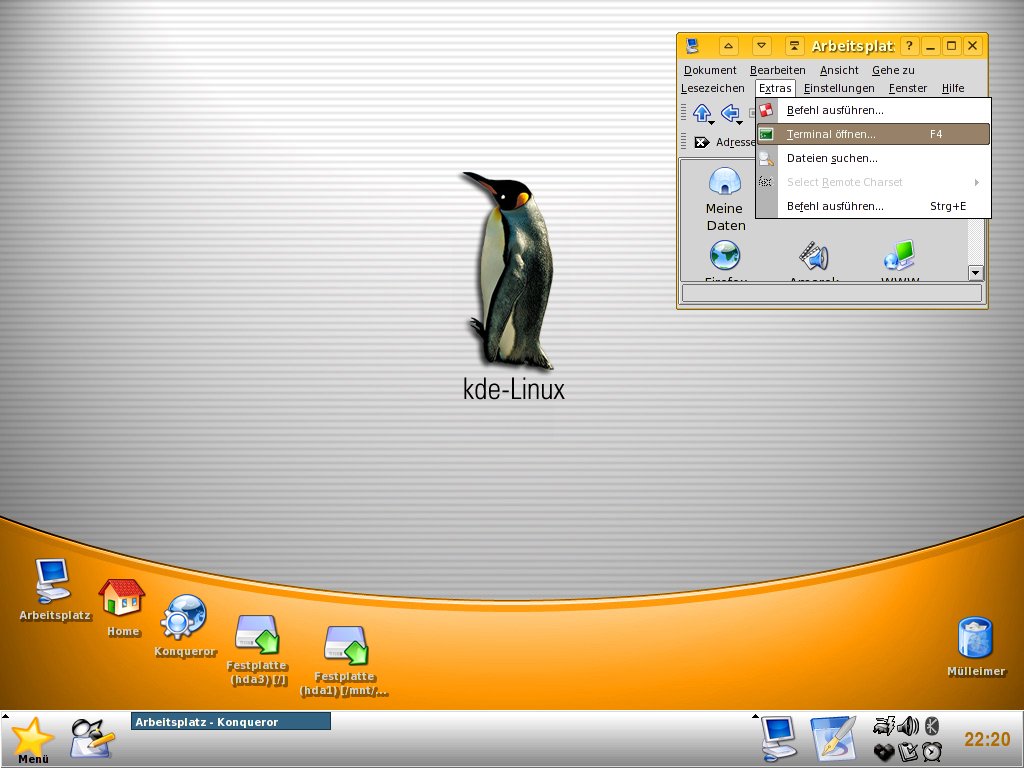This screenshot has width=1024, height=768.
Task: Open Festplatte (hda3) desktop icon
Action: point(257,634)
